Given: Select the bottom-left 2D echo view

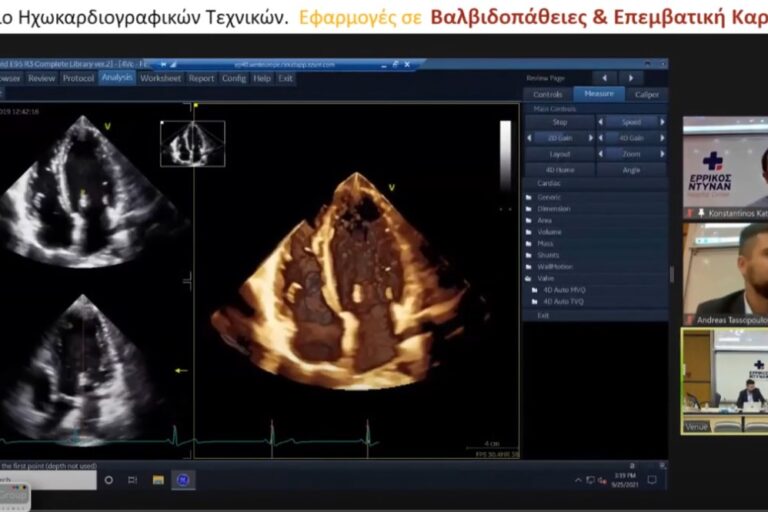Looking at the screenshot, I should [83, 370].
